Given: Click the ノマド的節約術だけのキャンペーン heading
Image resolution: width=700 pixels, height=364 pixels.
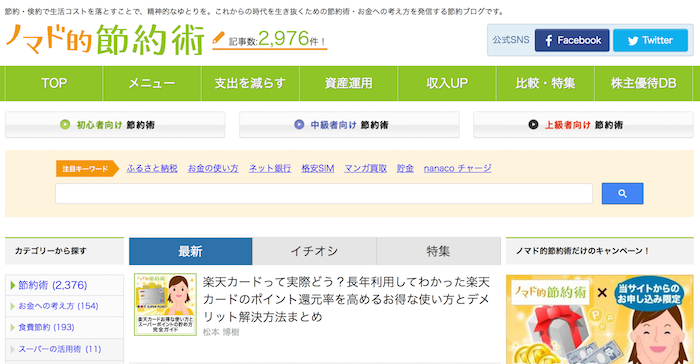Looking at the screenshot, I should click(583, 251).
